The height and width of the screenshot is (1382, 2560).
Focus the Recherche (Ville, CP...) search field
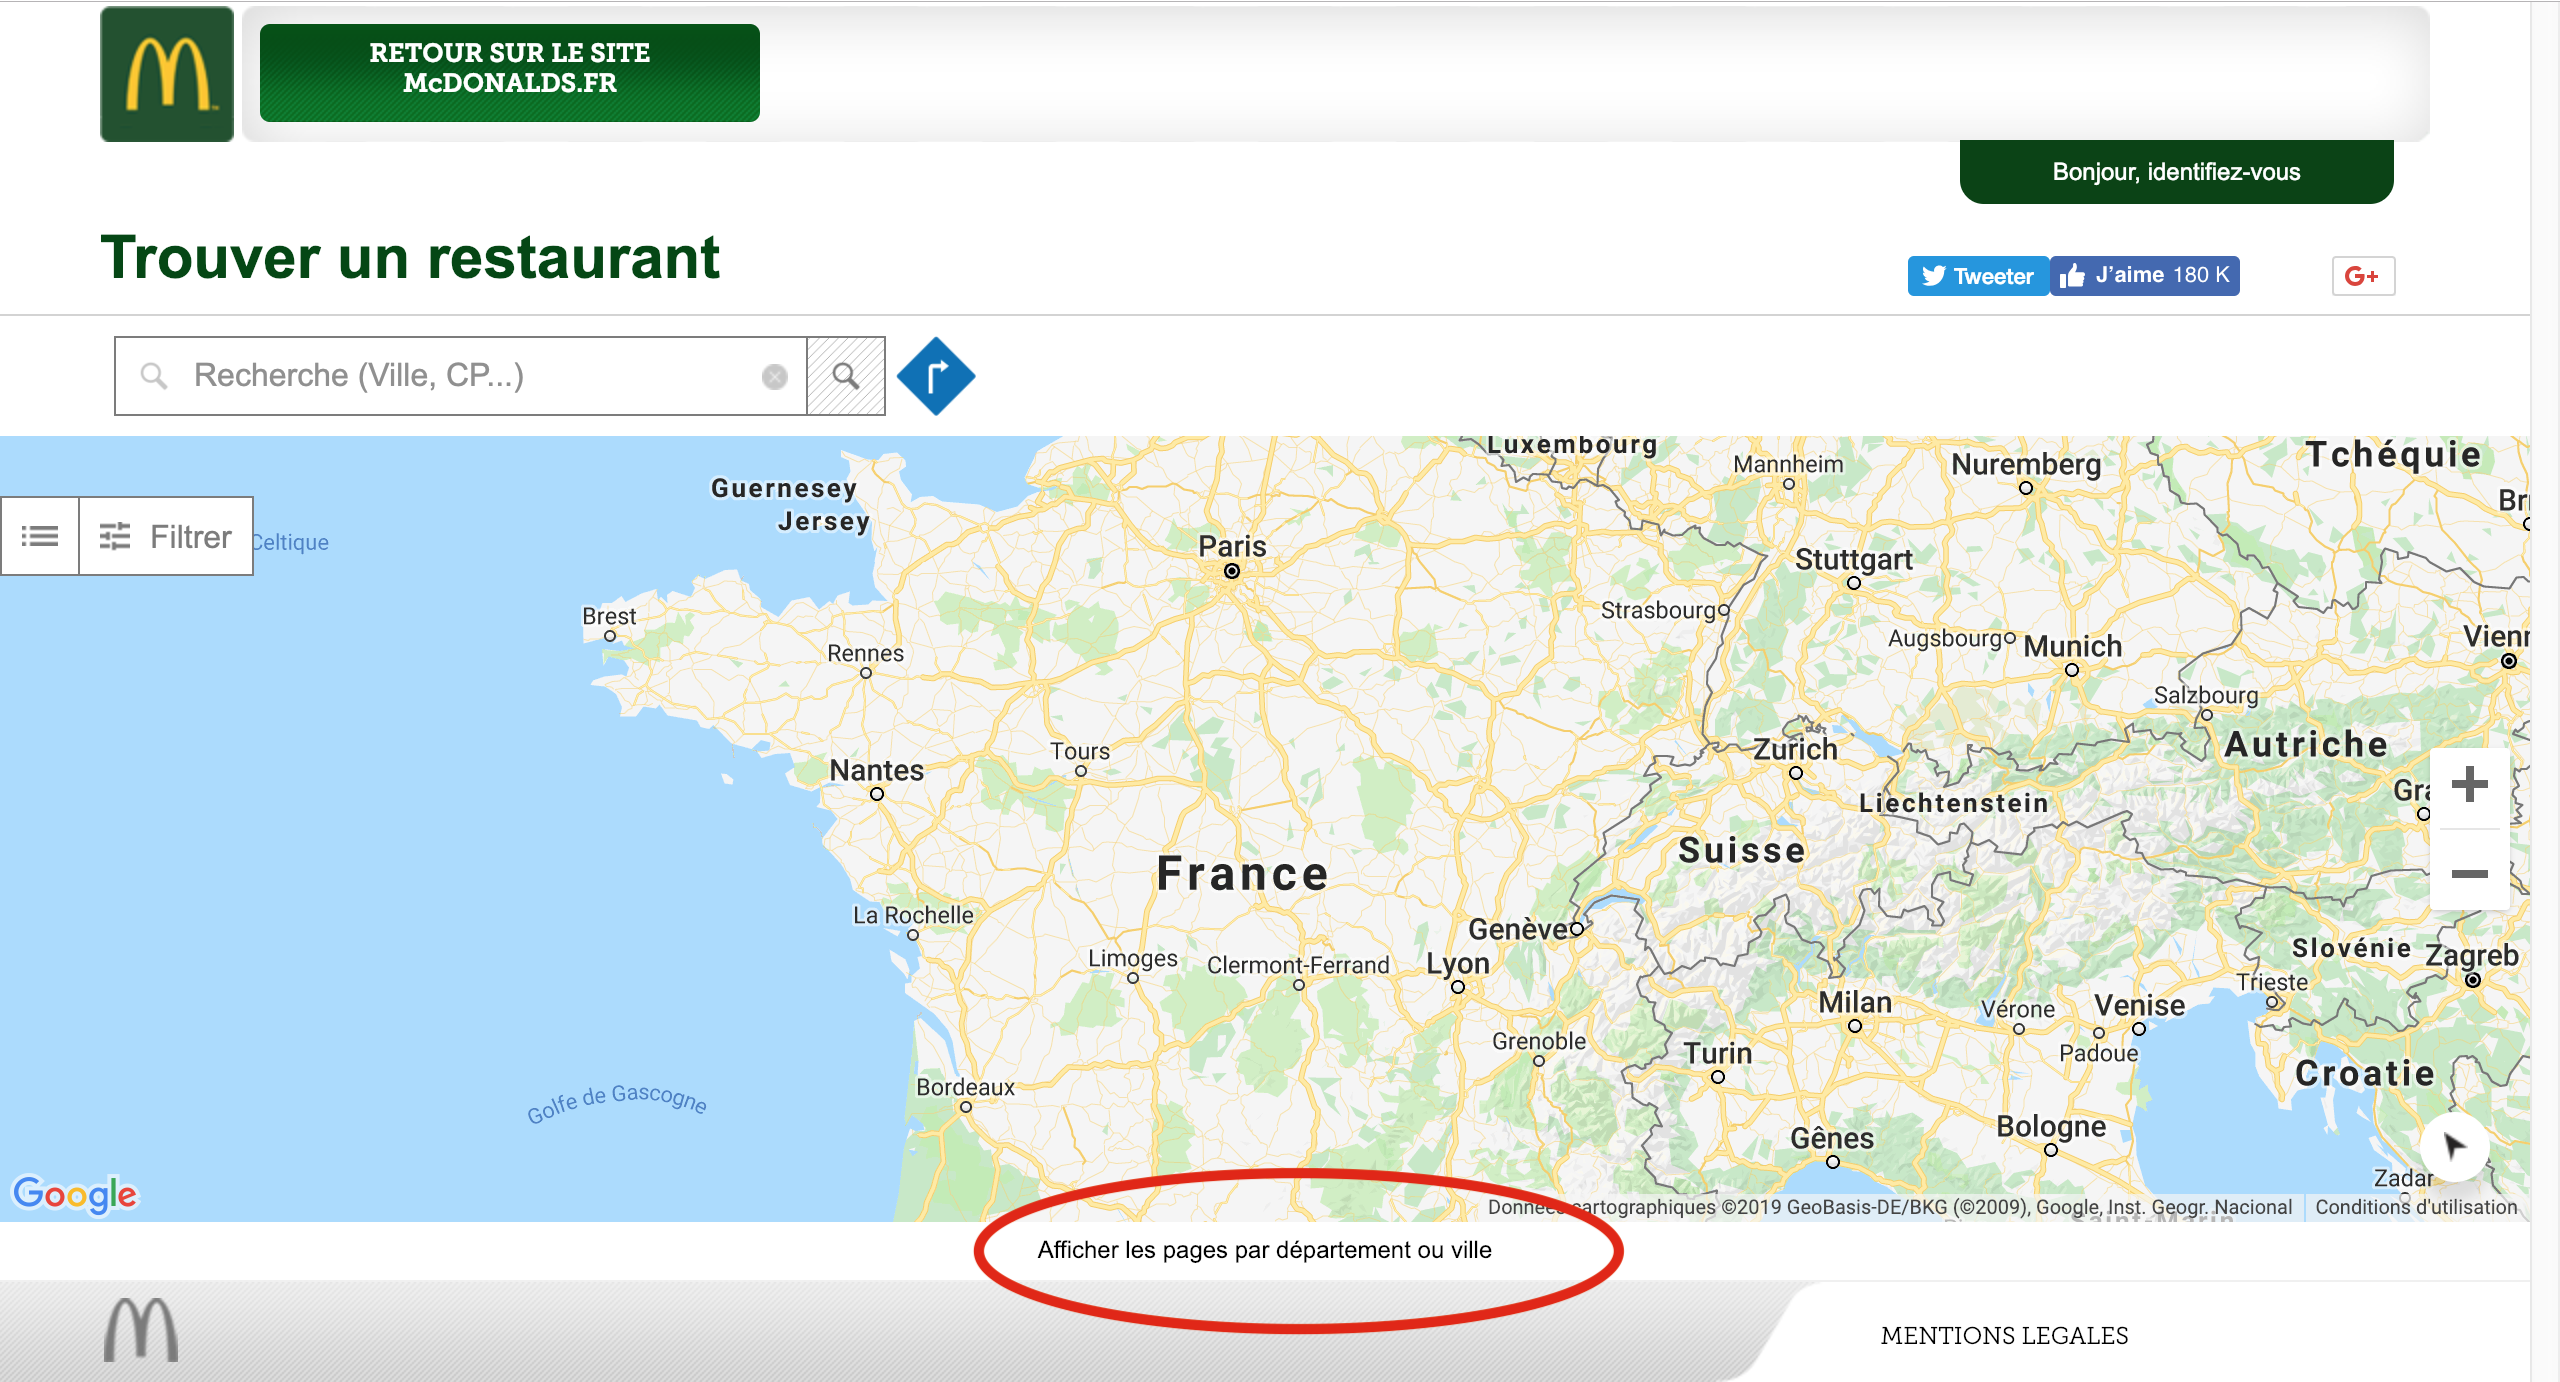point(460,376)
